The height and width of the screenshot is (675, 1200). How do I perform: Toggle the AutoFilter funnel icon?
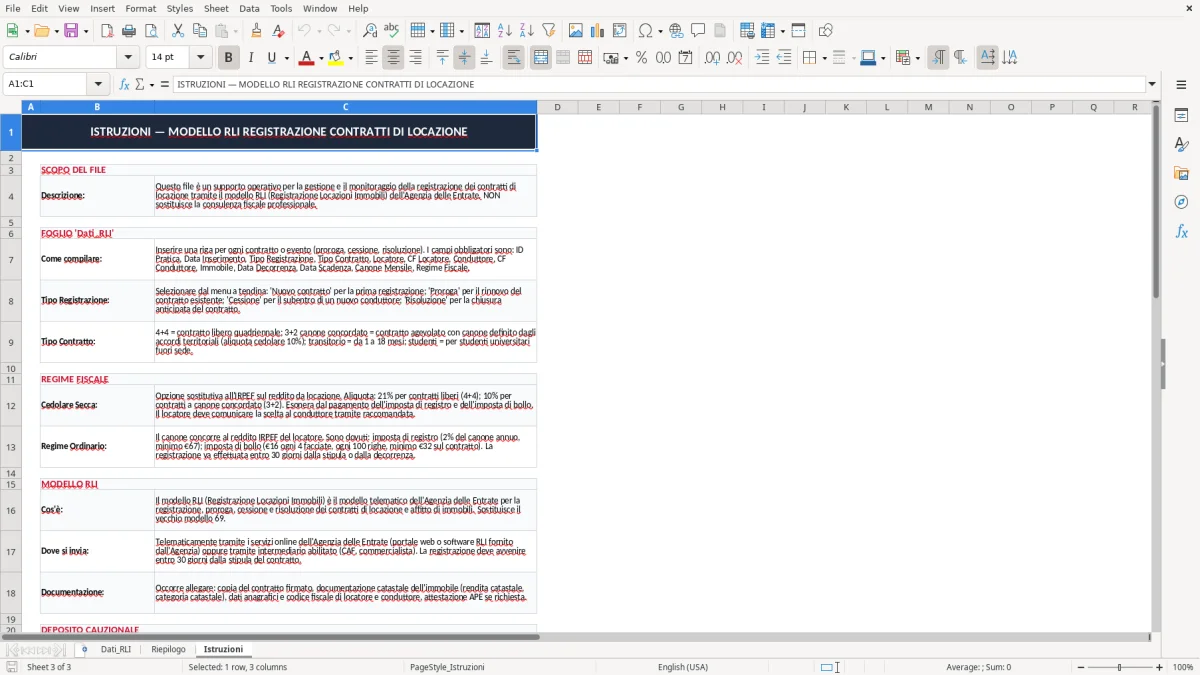[x=549, y=31]
